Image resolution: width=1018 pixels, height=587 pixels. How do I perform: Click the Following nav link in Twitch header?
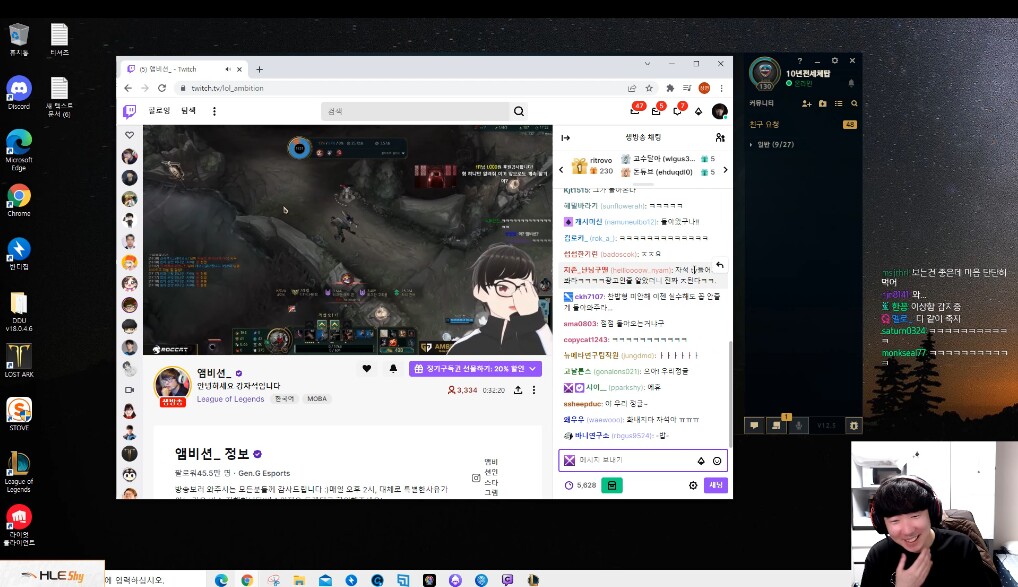159,111
